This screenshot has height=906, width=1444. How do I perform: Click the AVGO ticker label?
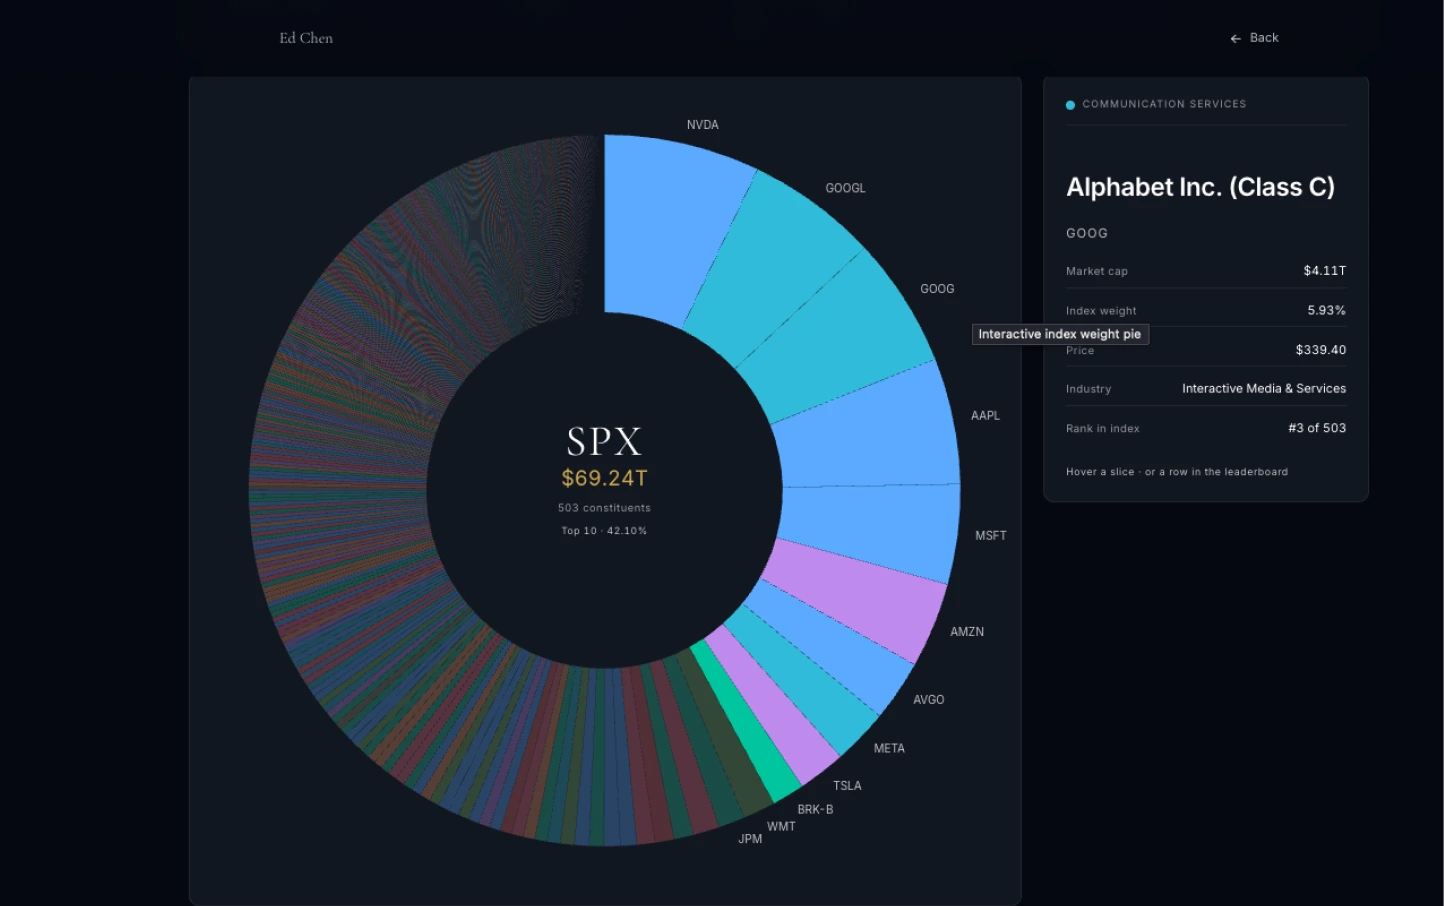(x=929, y=700)
